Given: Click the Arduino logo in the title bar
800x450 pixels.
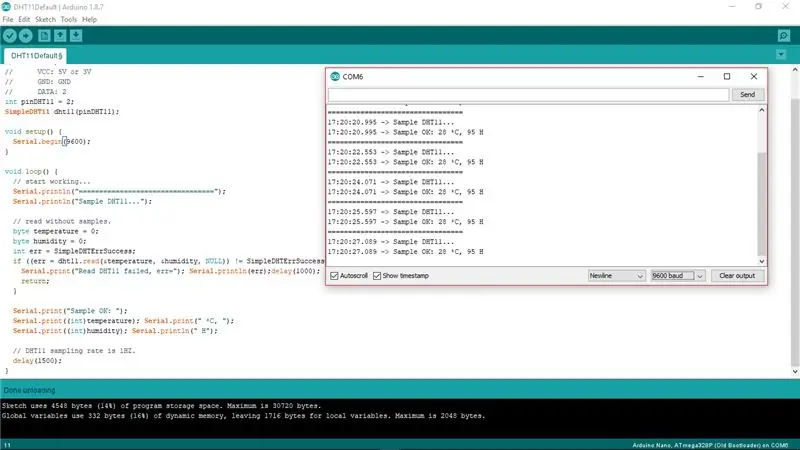Looking at the screenshot, I should click(x=6, y=7).
